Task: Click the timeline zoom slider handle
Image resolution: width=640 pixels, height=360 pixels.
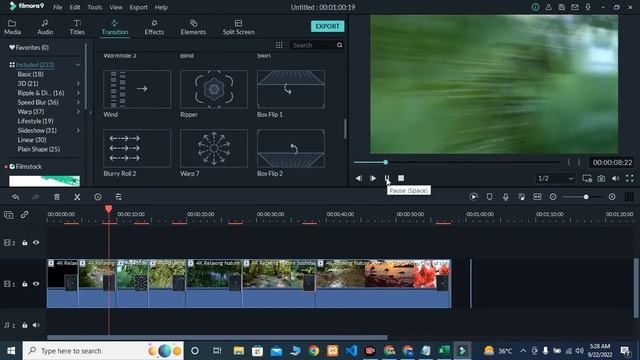Action: click(x=586, y=197)
